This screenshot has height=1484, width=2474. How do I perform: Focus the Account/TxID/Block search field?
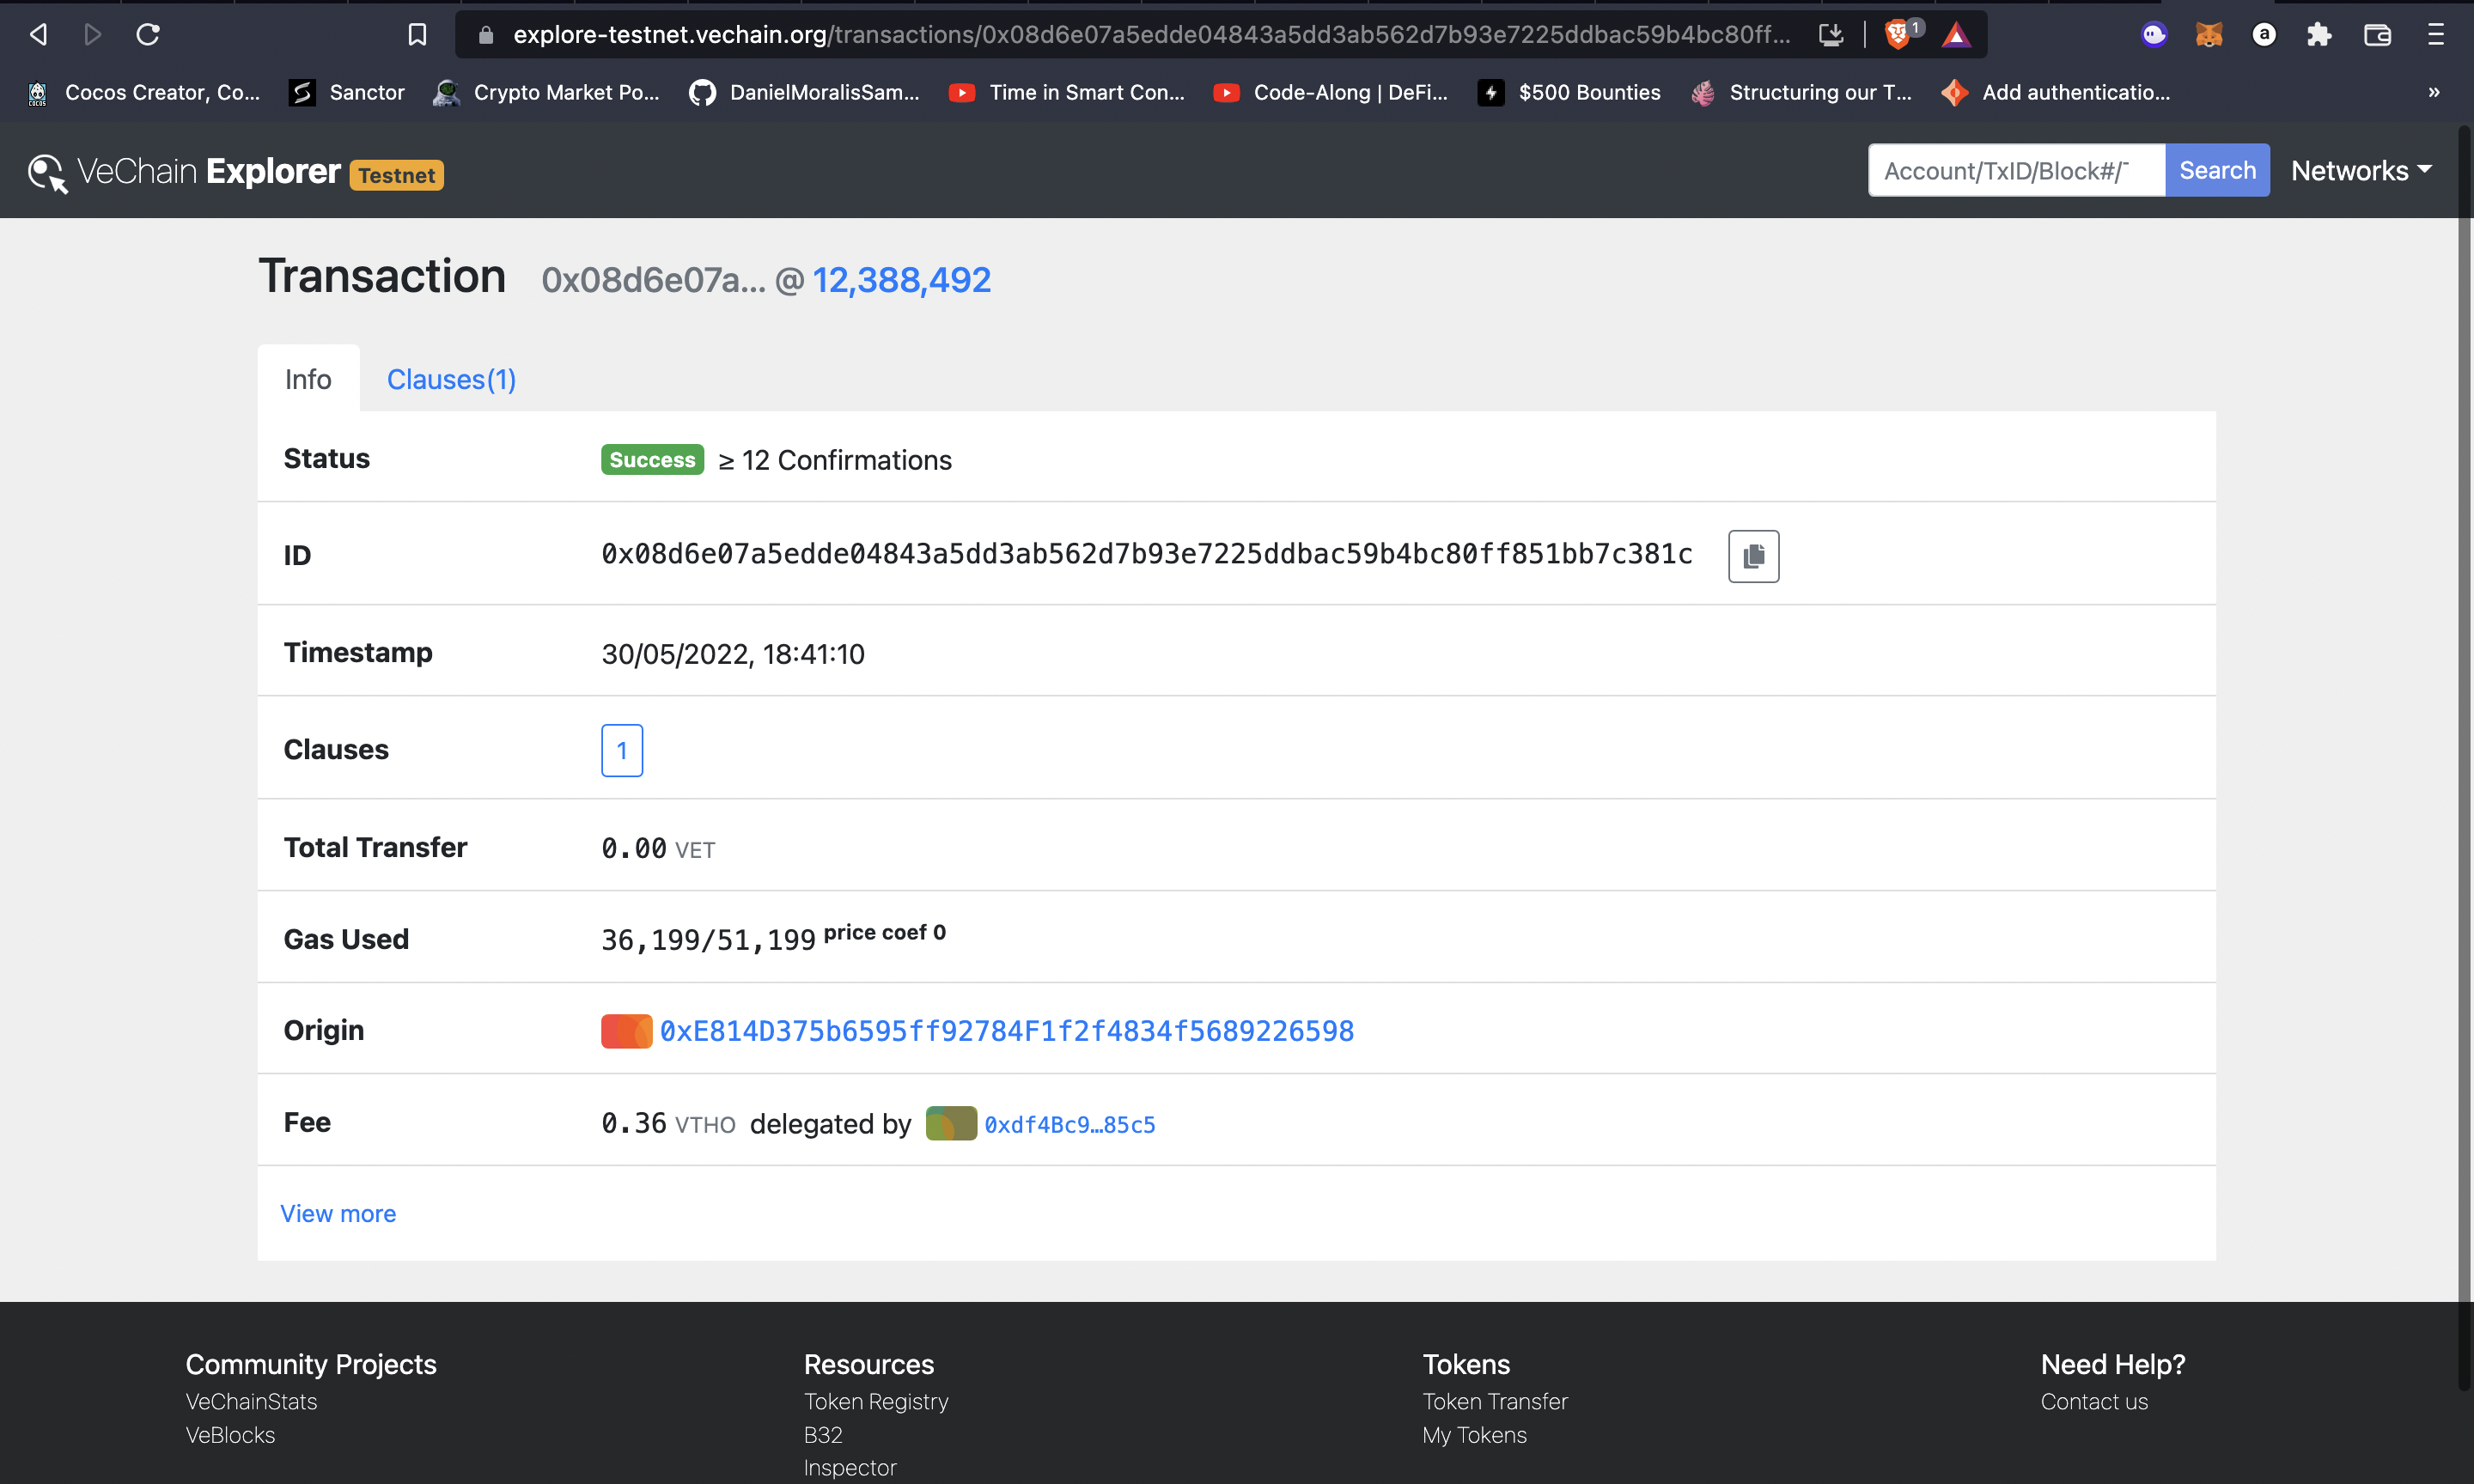point(2015,171)
